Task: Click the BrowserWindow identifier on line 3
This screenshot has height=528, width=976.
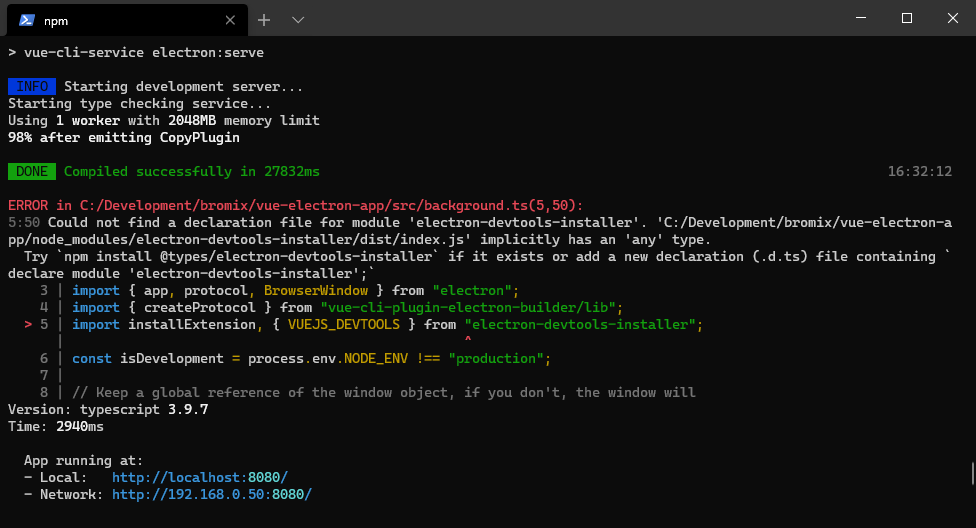Action: pos(316,291)
